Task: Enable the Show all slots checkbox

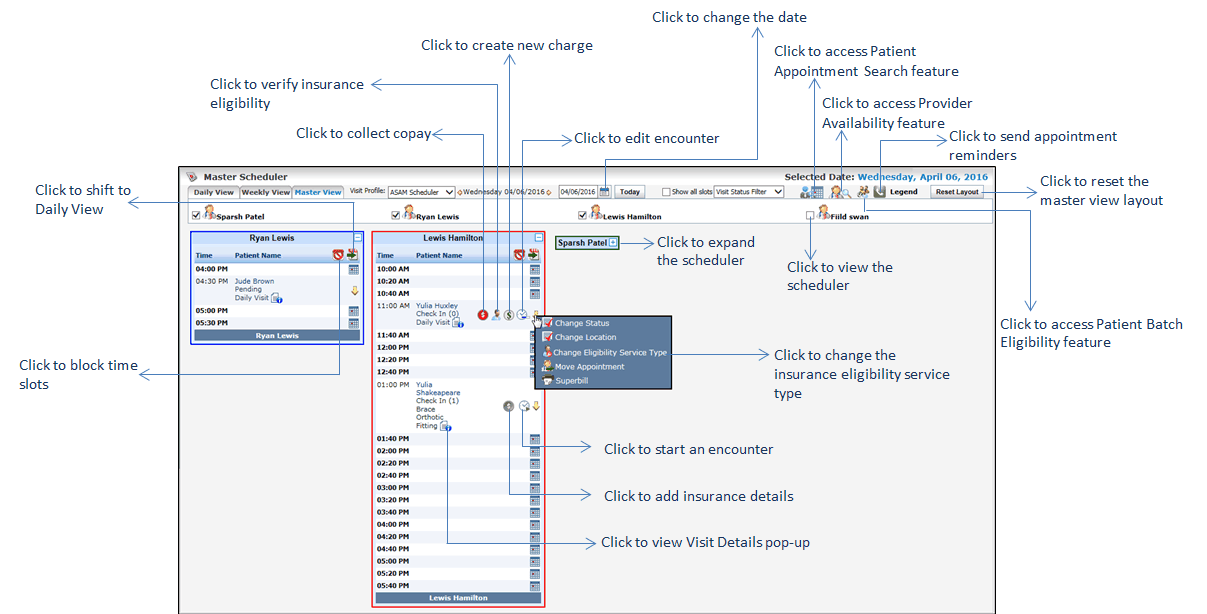Action: pos(667,192)
